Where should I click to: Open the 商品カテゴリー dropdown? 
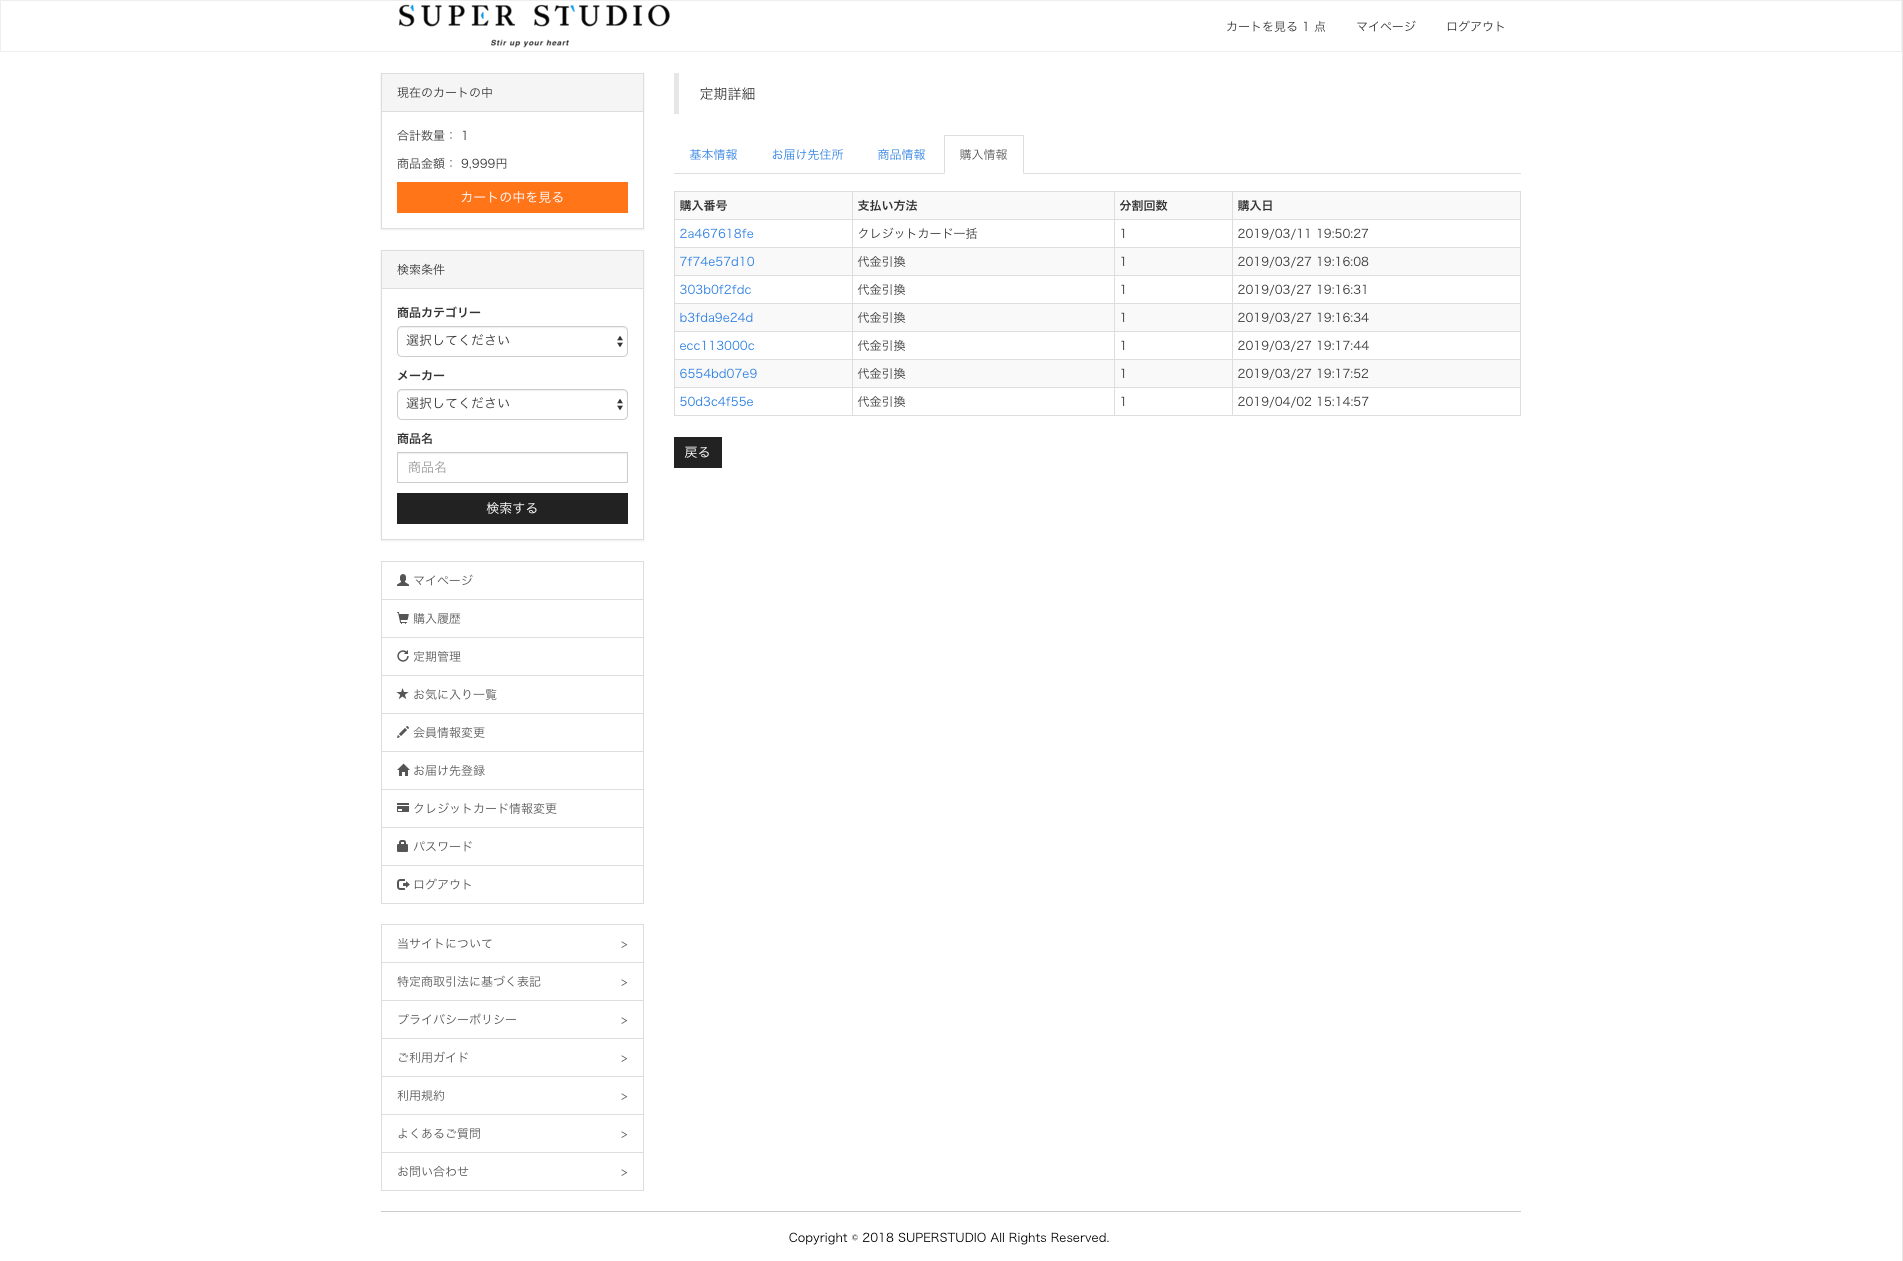pos(512,341)
